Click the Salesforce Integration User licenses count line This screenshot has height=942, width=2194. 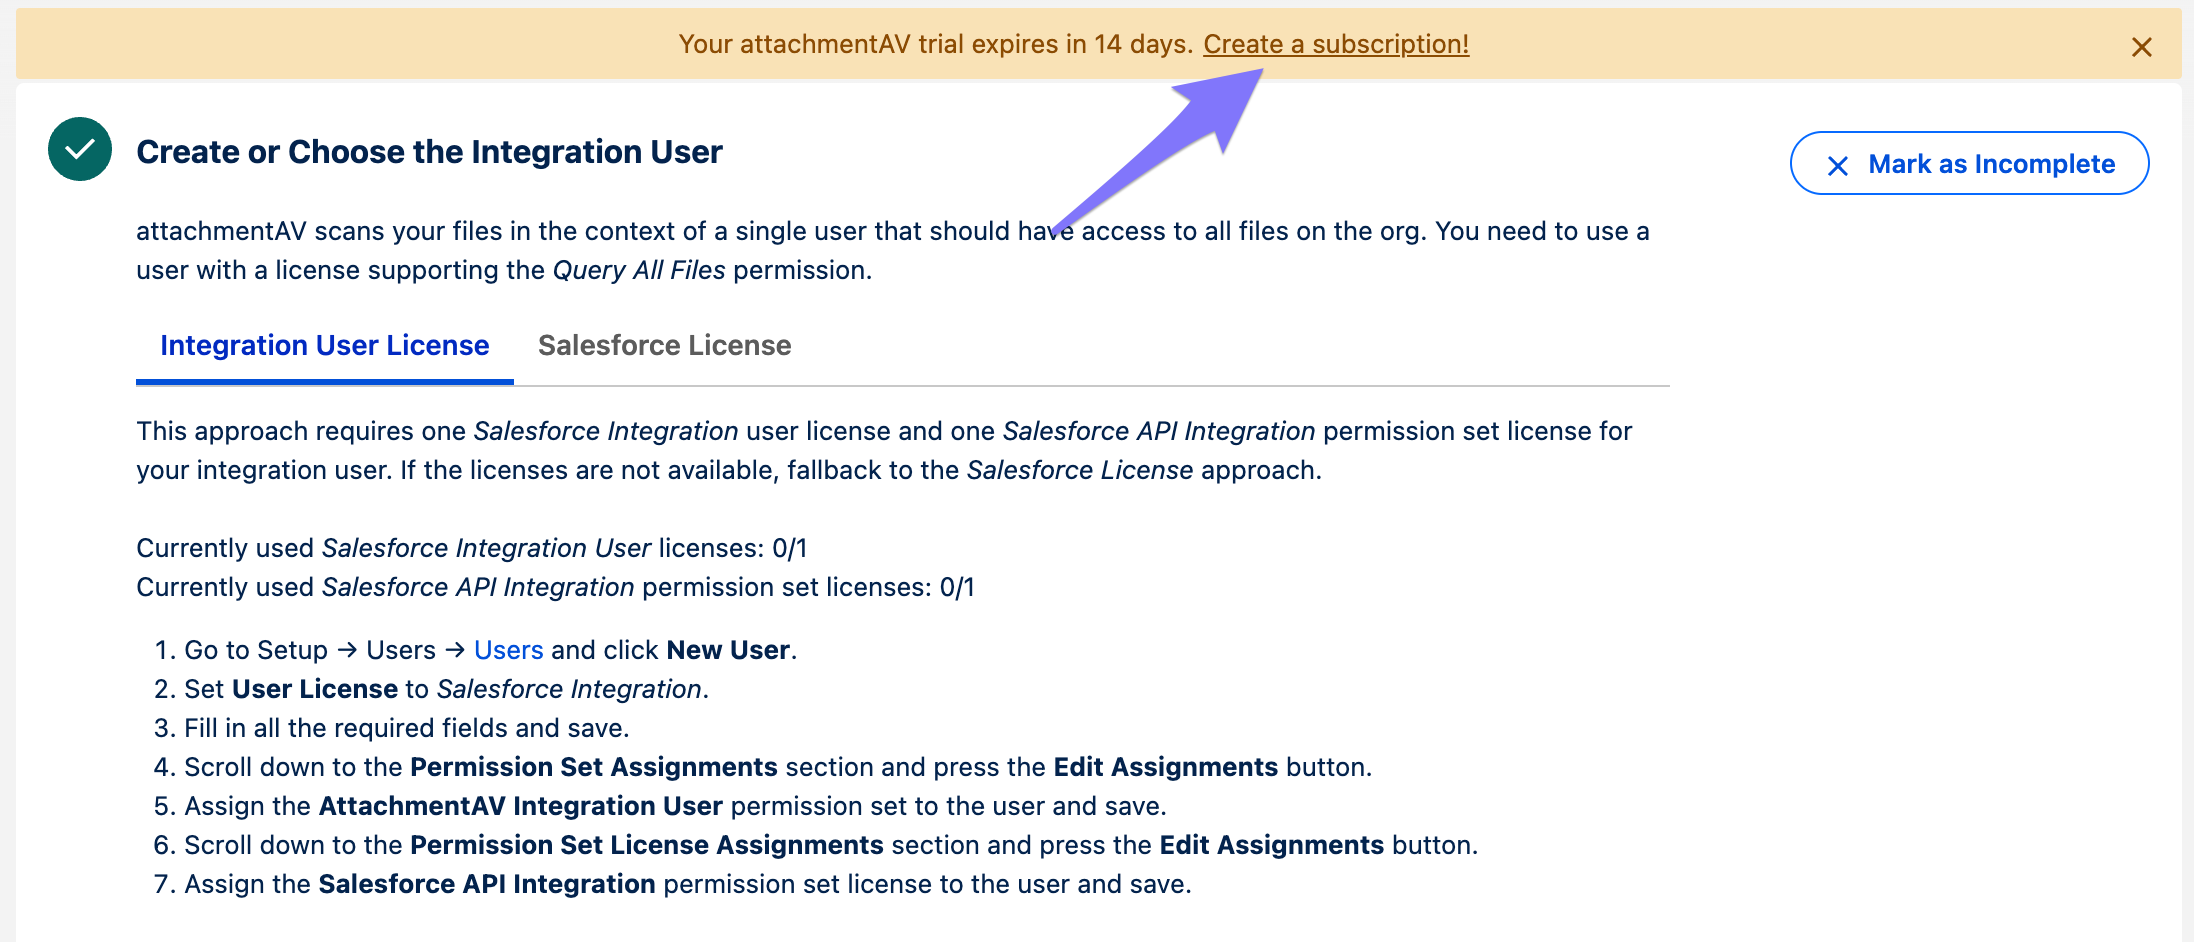click(471, 548)
